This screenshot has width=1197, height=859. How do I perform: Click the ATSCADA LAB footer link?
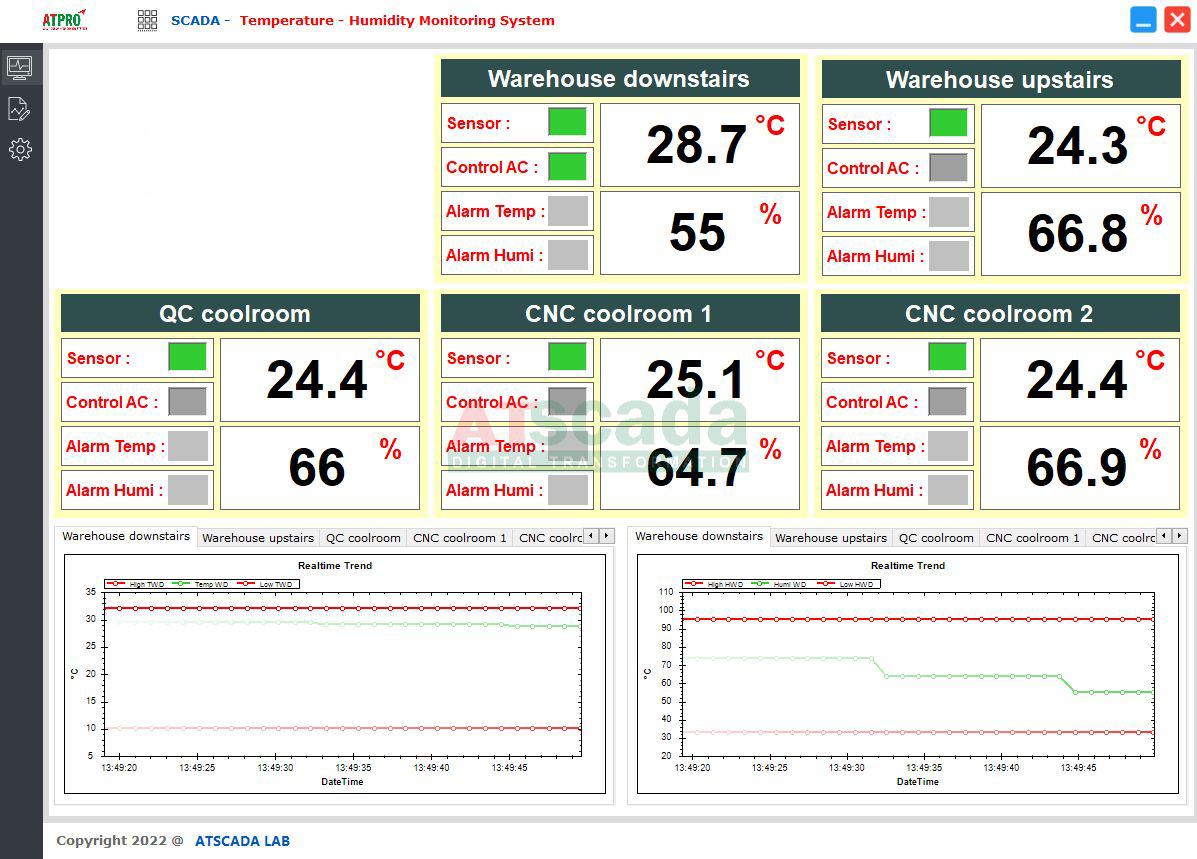tap(242, 841)
